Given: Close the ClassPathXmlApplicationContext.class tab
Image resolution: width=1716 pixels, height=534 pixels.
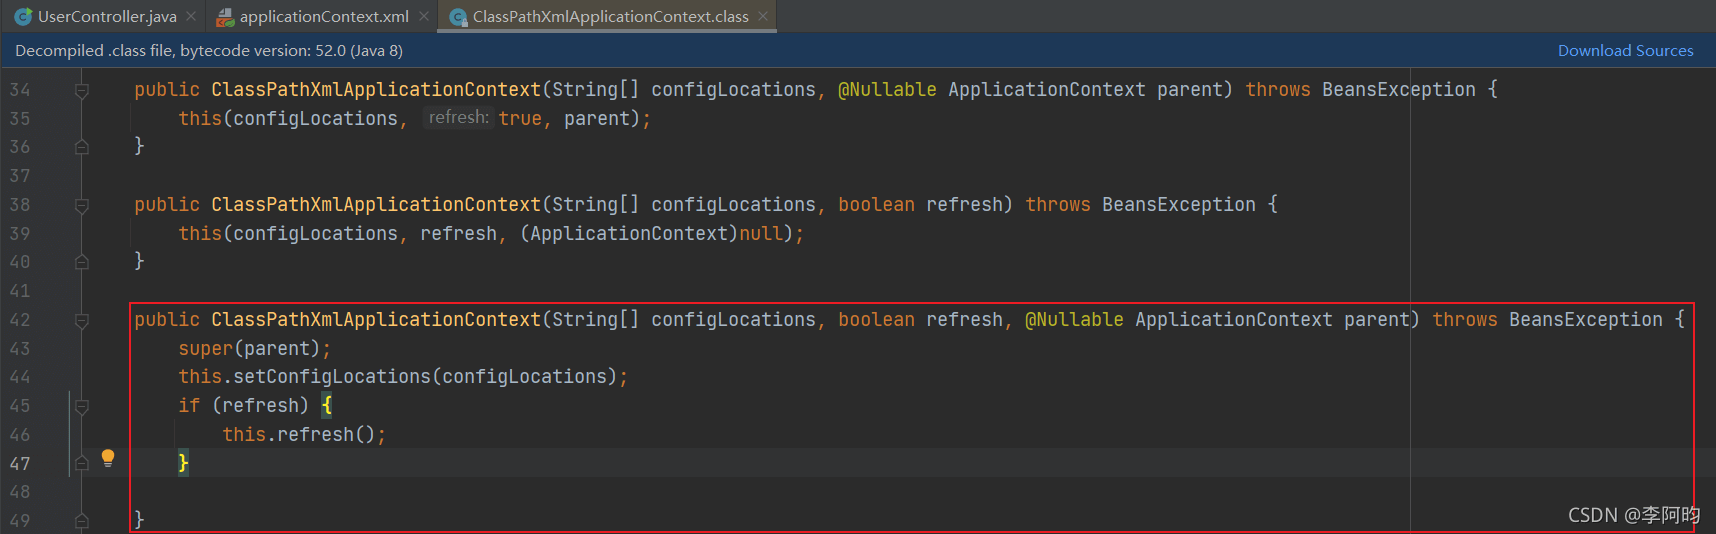Looking at the screenshot, I should click(x=763, y=16).
